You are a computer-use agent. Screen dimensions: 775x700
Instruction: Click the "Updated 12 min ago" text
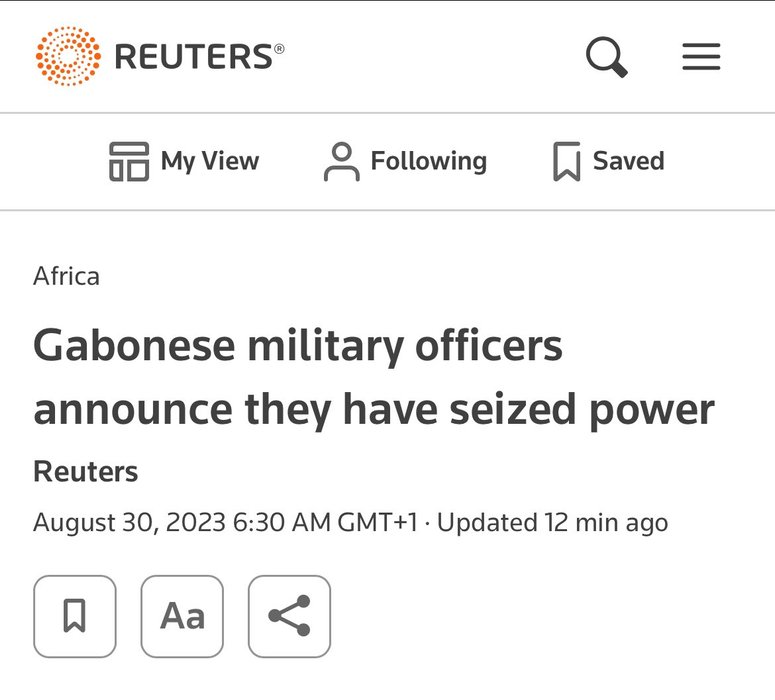pos(553,522)
